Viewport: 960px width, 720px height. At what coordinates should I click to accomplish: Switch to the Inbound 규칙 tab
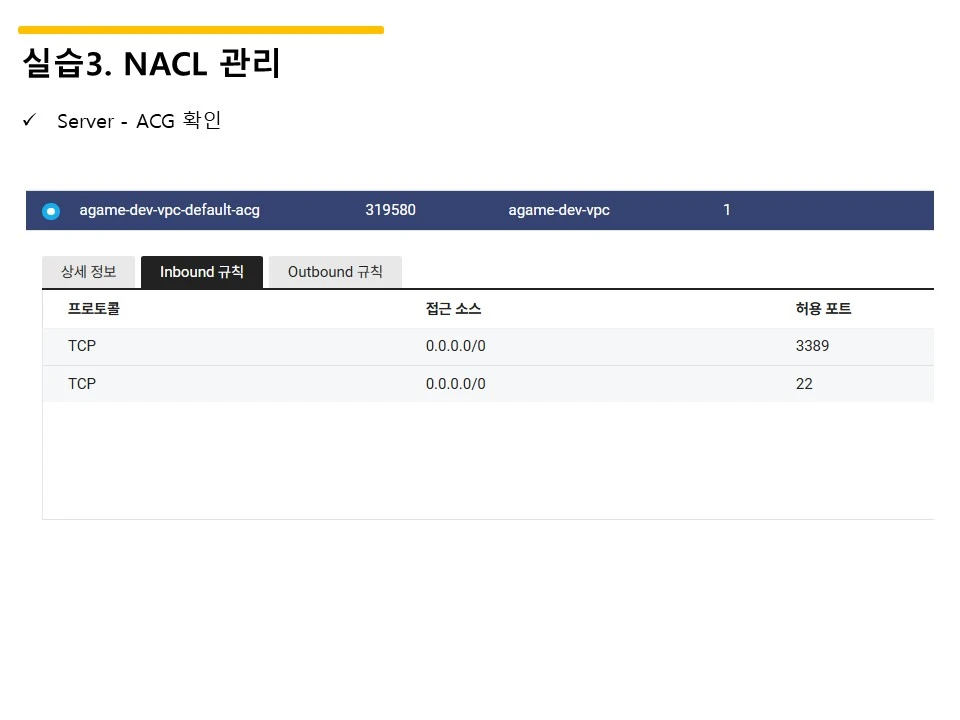[202, 272]
